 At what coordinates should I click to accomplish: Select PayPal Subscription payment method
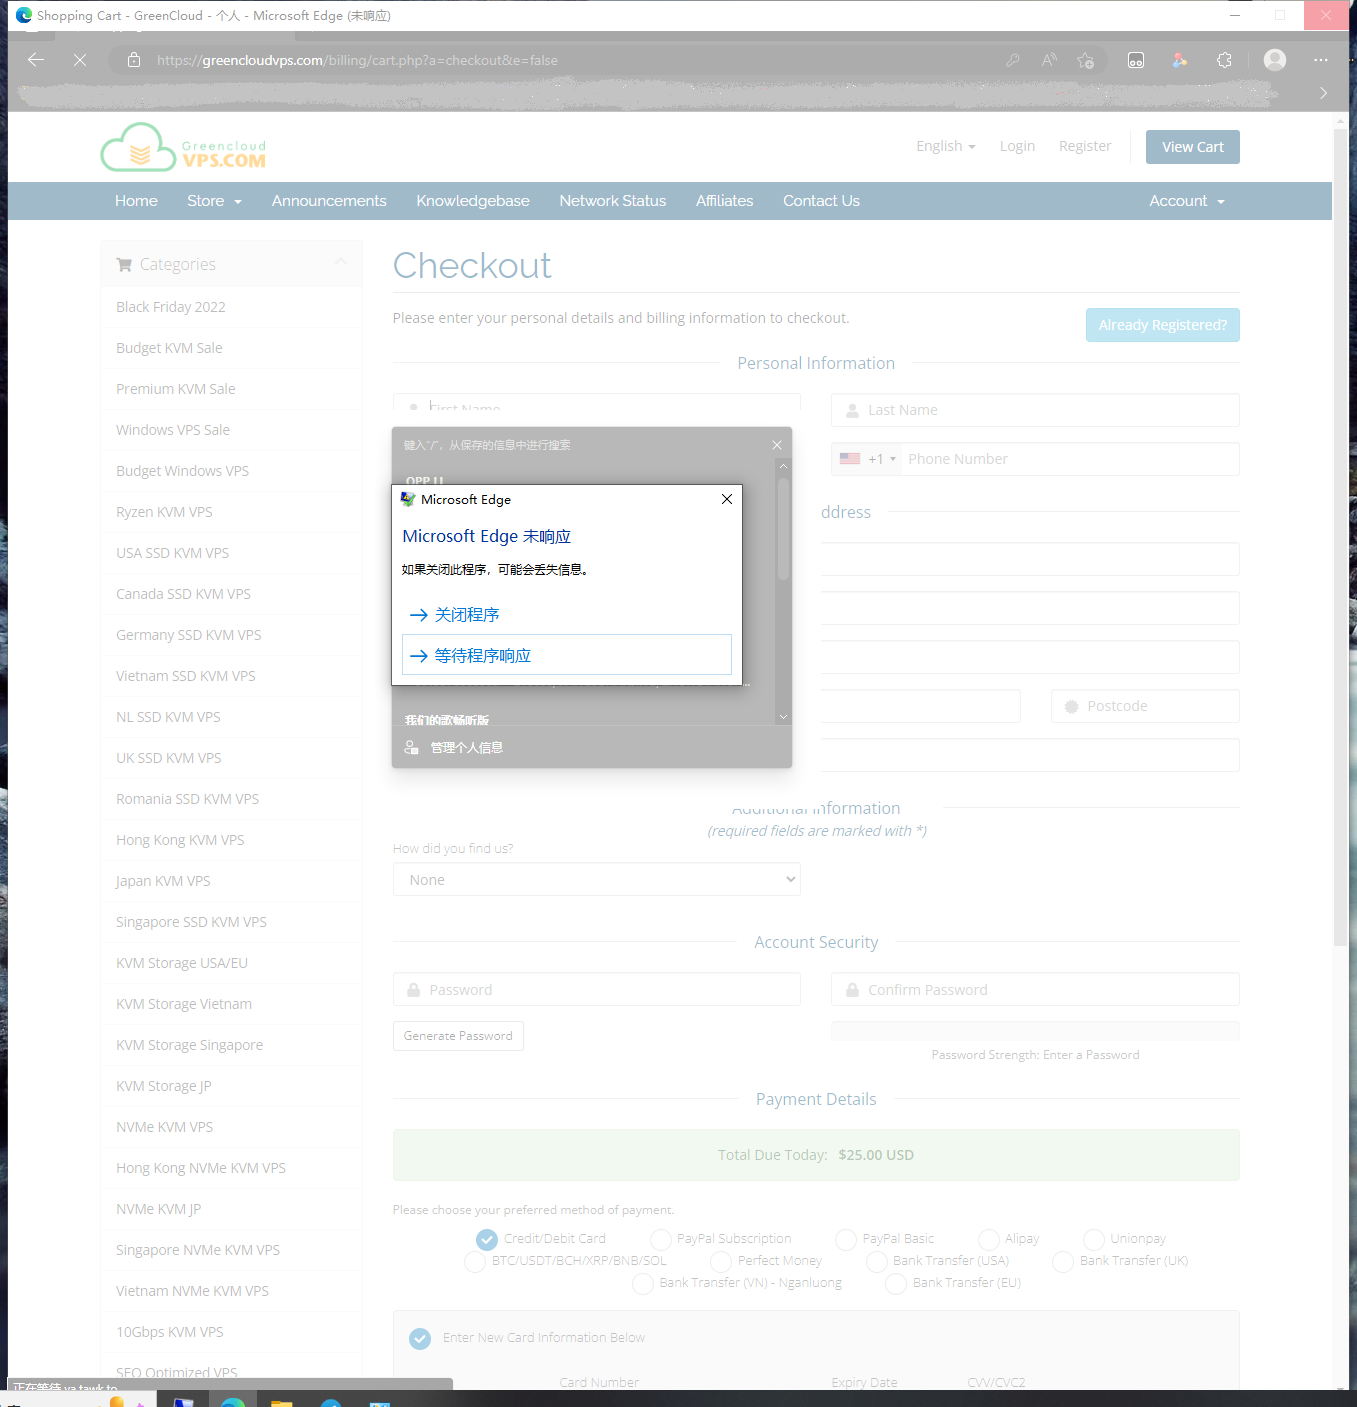(661, 1239)
